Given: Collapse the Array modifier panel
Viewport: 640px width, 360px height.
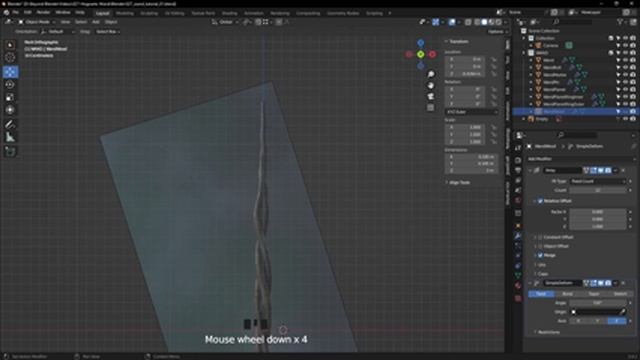Looking at the screenshot, I should pyautogui.click(x=530, y=170).
